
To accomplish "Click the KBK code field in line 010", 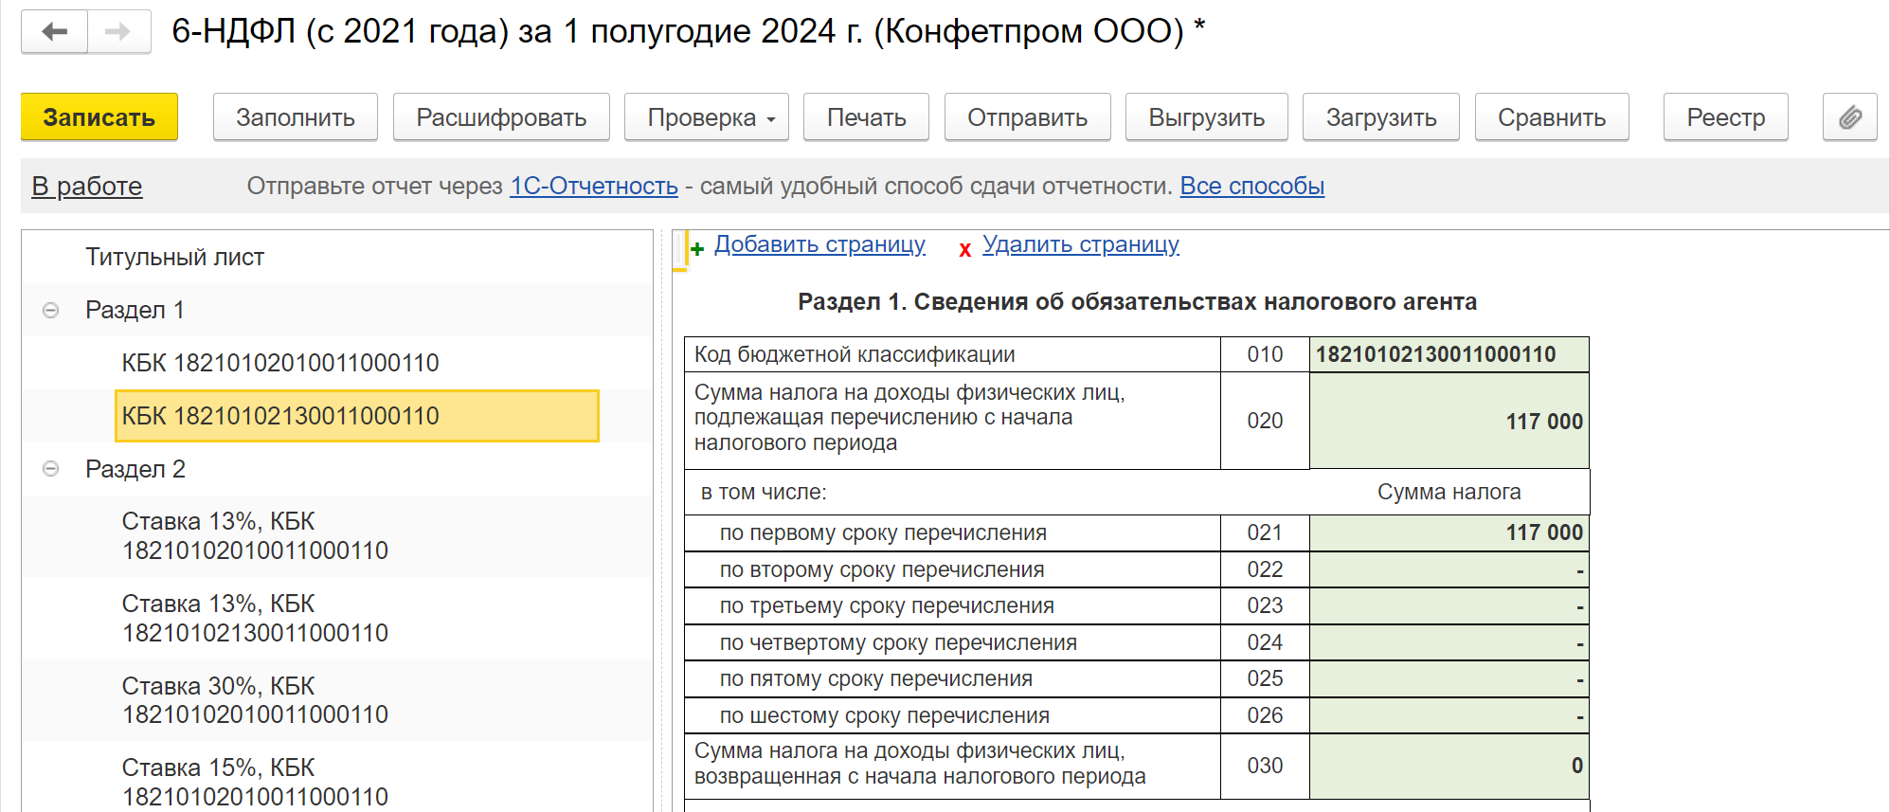I will 1449,354.
